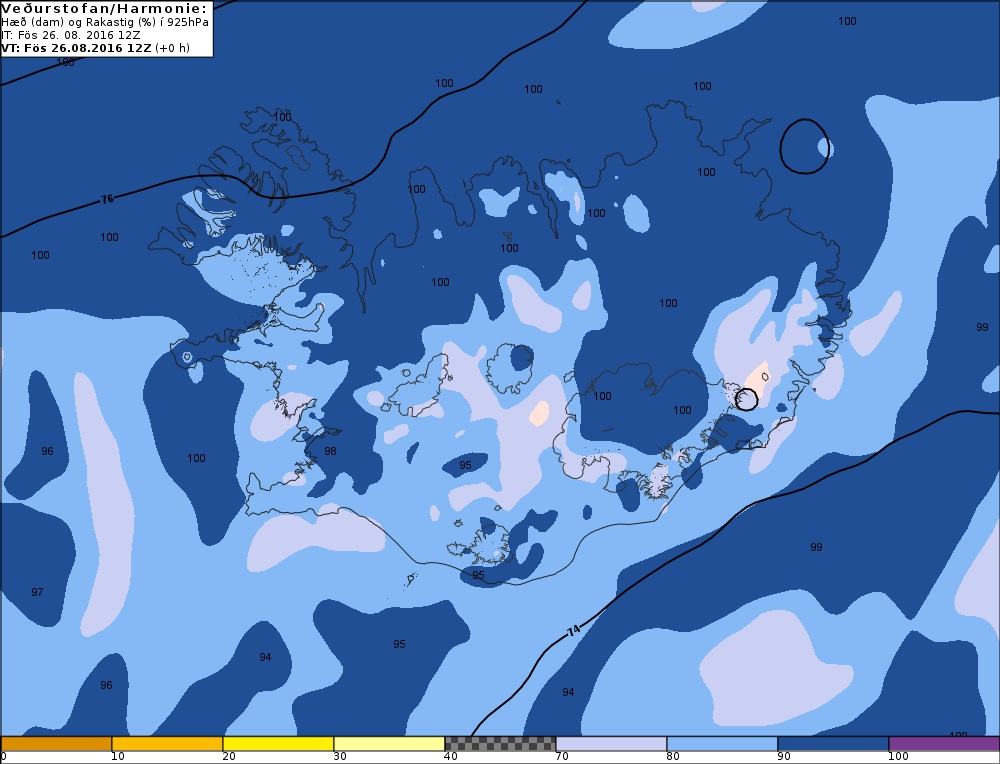This screenshot has width=1000, height=764.
Task: Click the 'IT: Fös 26. 08. 2016 12Z' line
Action: [71, 35]
